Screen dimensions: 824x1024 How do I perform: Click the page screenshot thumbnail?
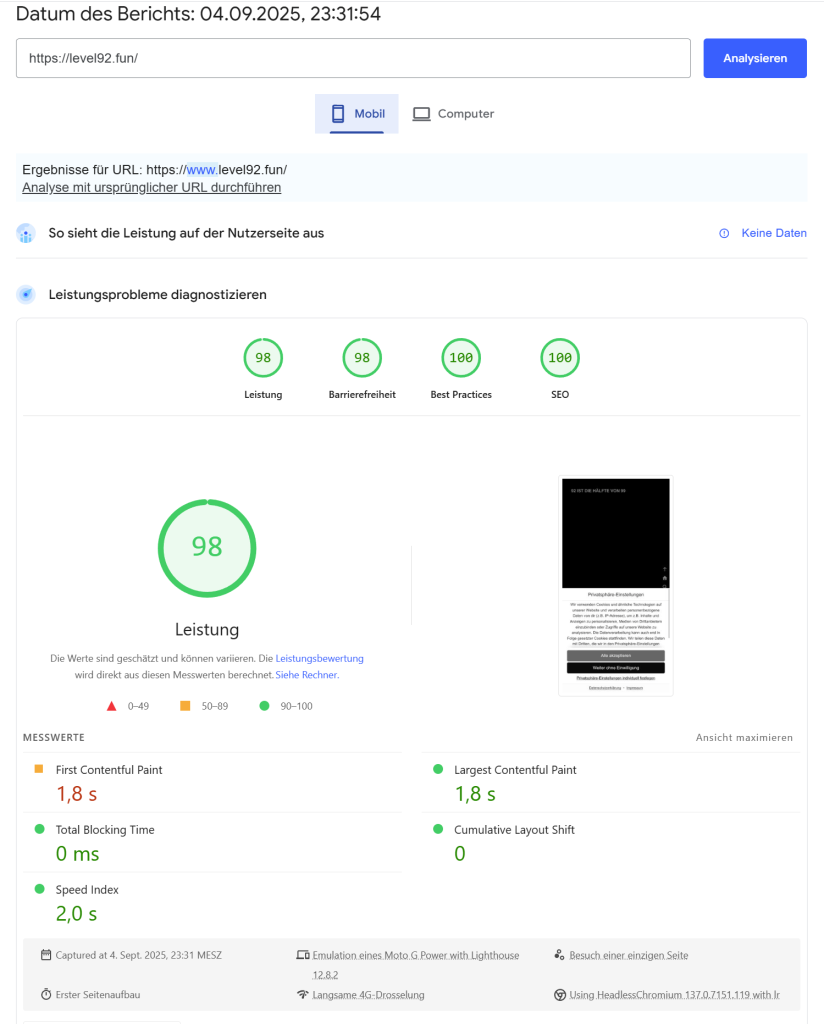pos(616,586)
